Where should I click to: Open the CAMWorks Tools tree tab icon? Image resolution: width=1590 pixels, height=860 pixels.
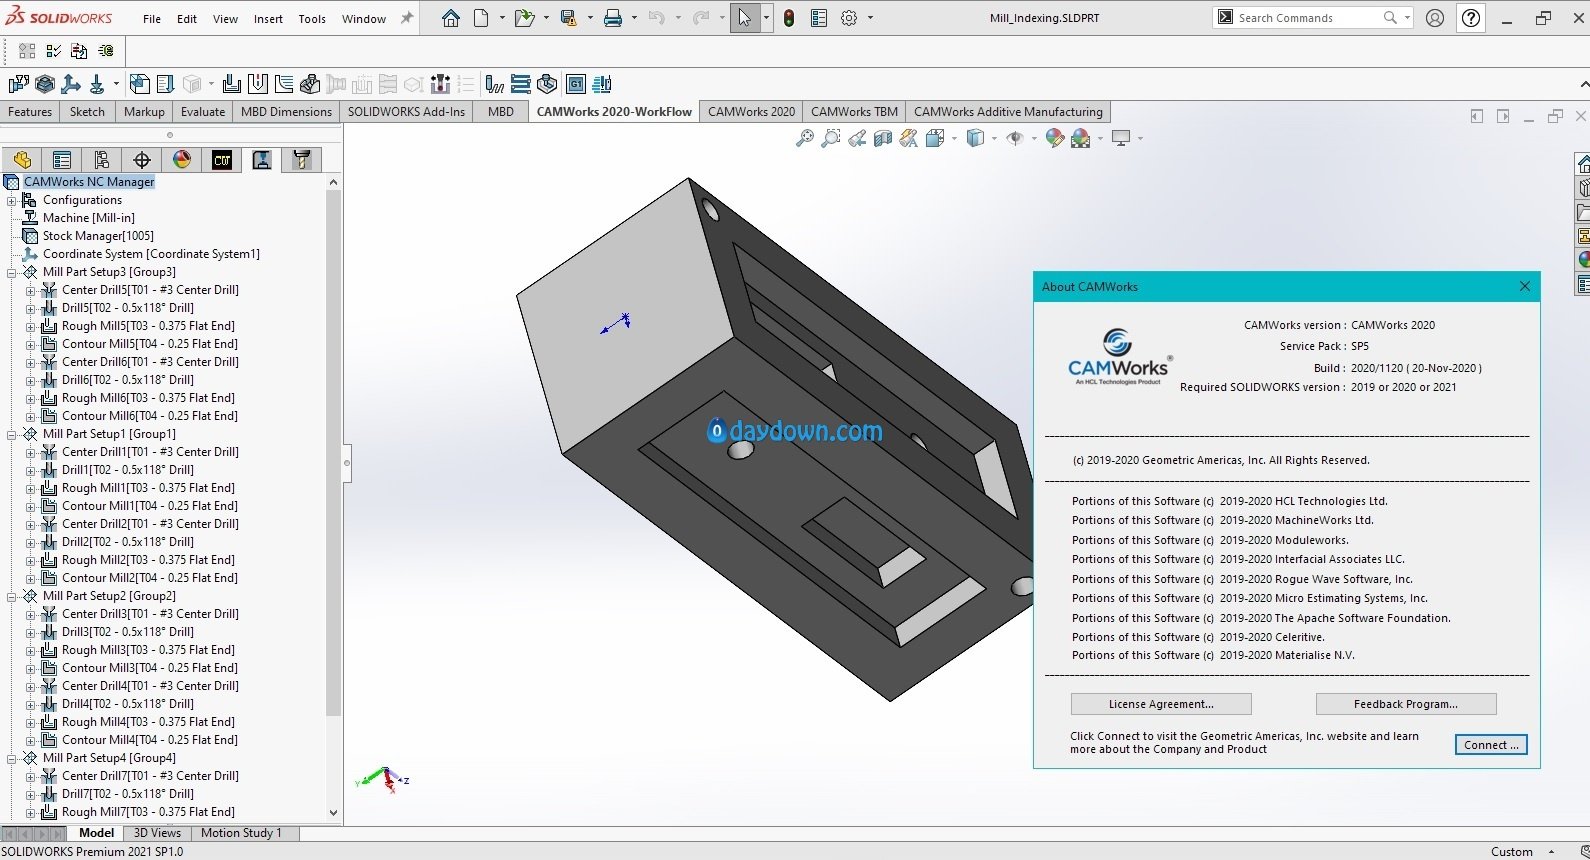[x=302, y=160]
